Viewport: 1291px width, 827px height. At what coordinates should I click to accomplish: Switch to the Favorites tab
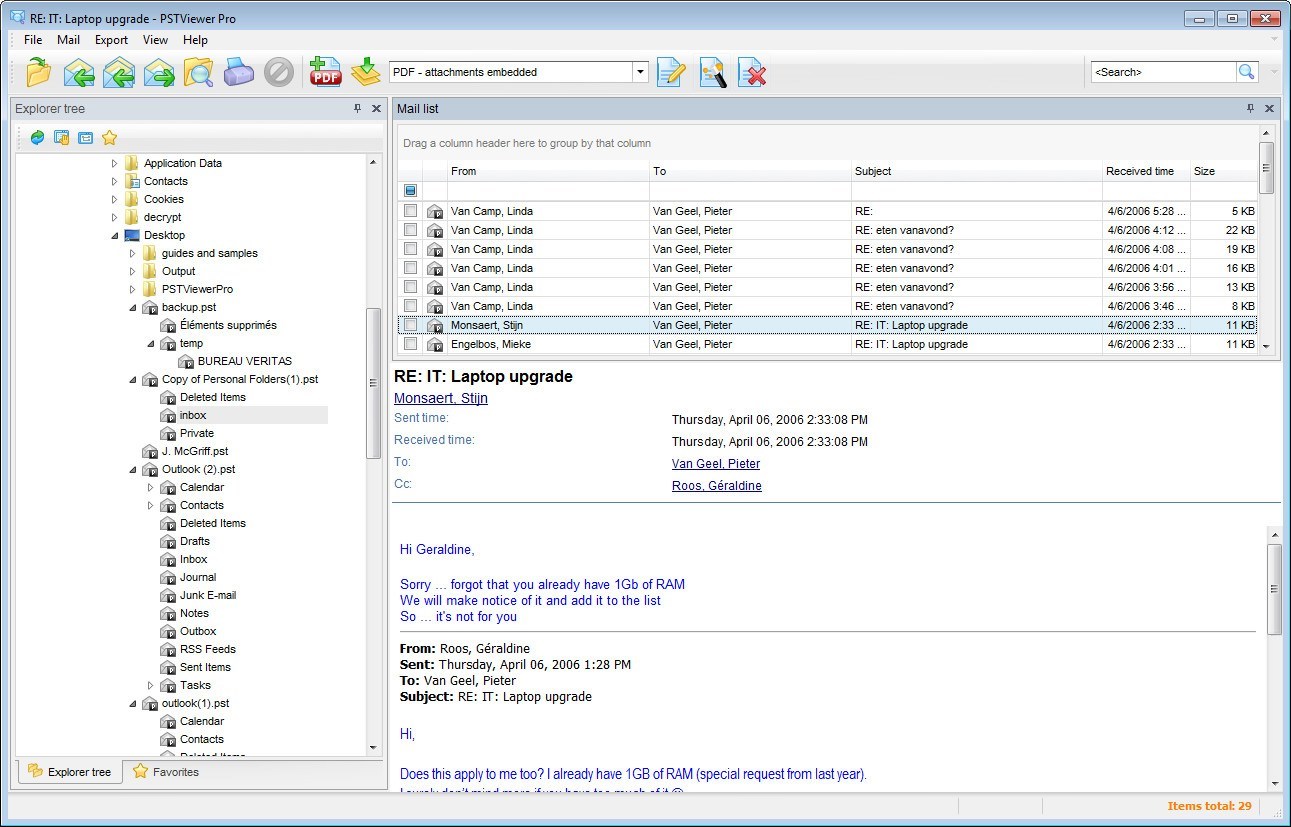[x=166, y=772]
